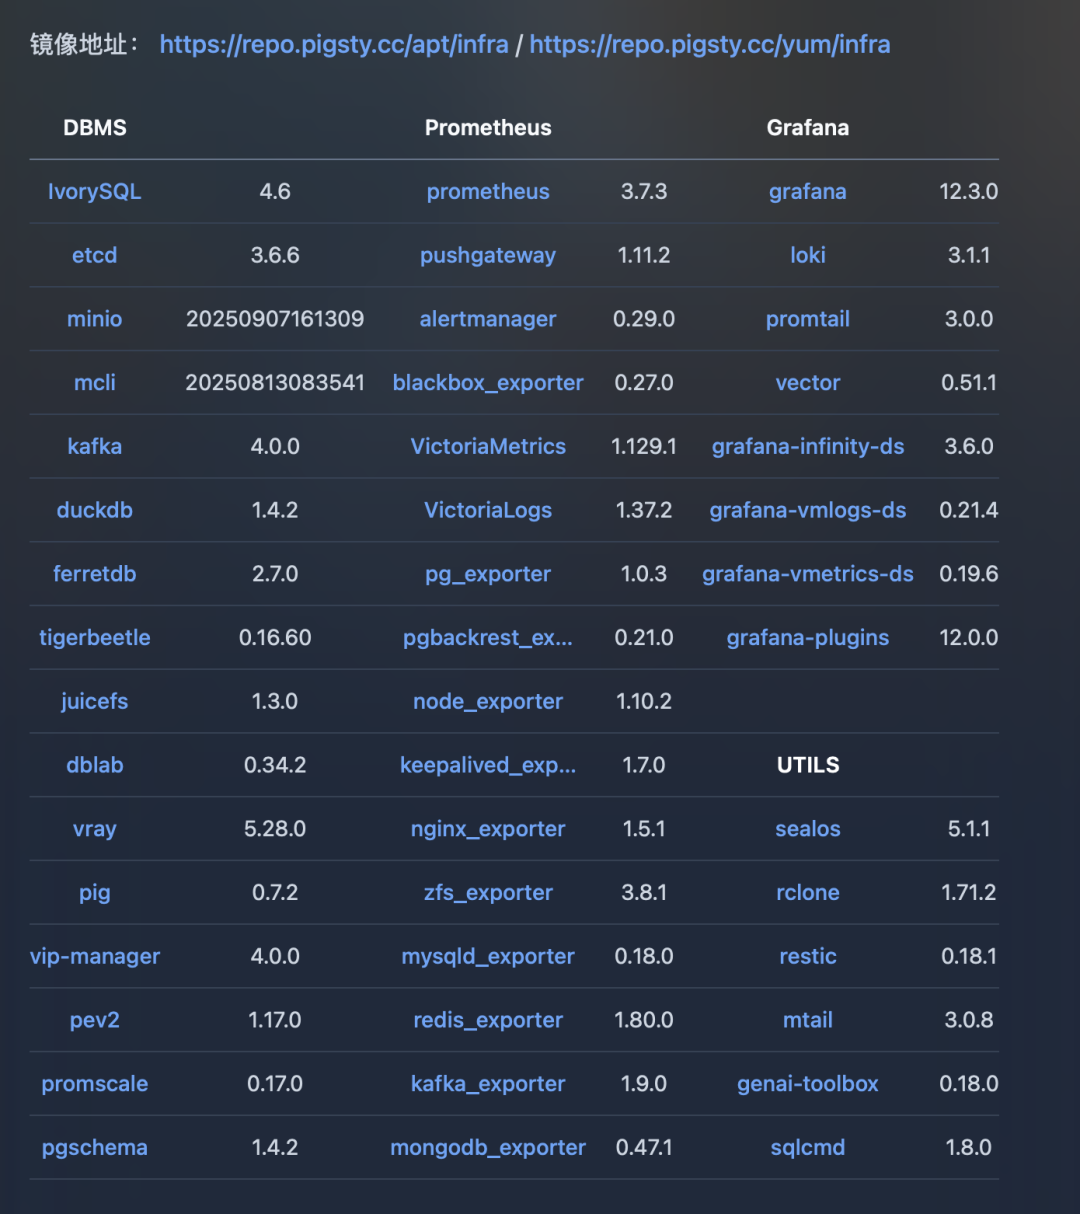Screen dimensions: 1080x1214
Task: Open the mysqld_exporter link
Action: click(488, 957)
